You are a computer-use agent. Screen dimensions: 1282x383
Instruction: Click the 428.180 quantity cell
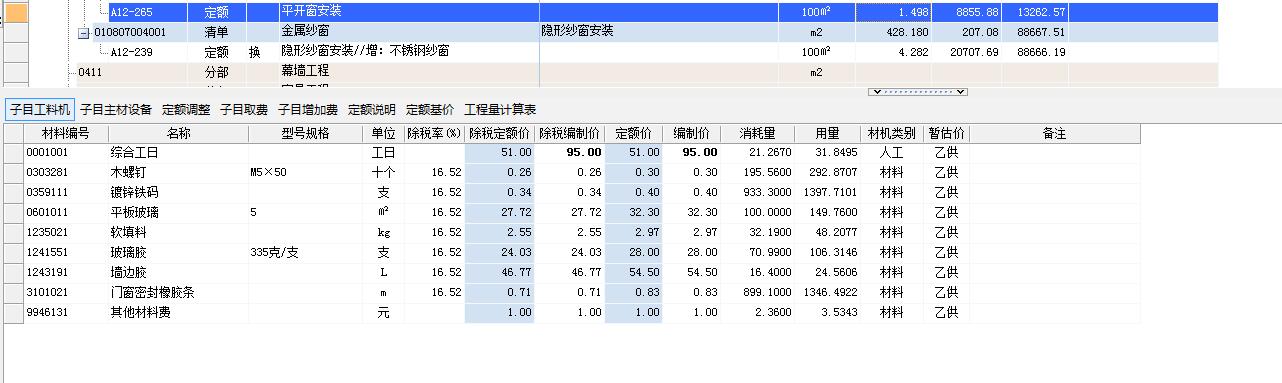click(x=893, y=32)
